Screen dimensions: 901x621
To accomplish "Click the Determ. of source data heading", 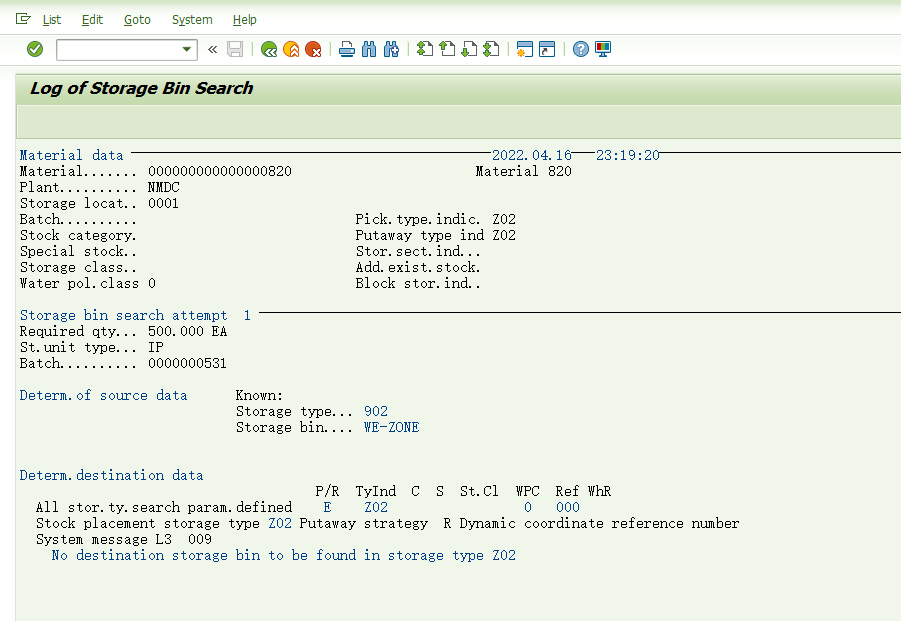I will tap(103, 395).
